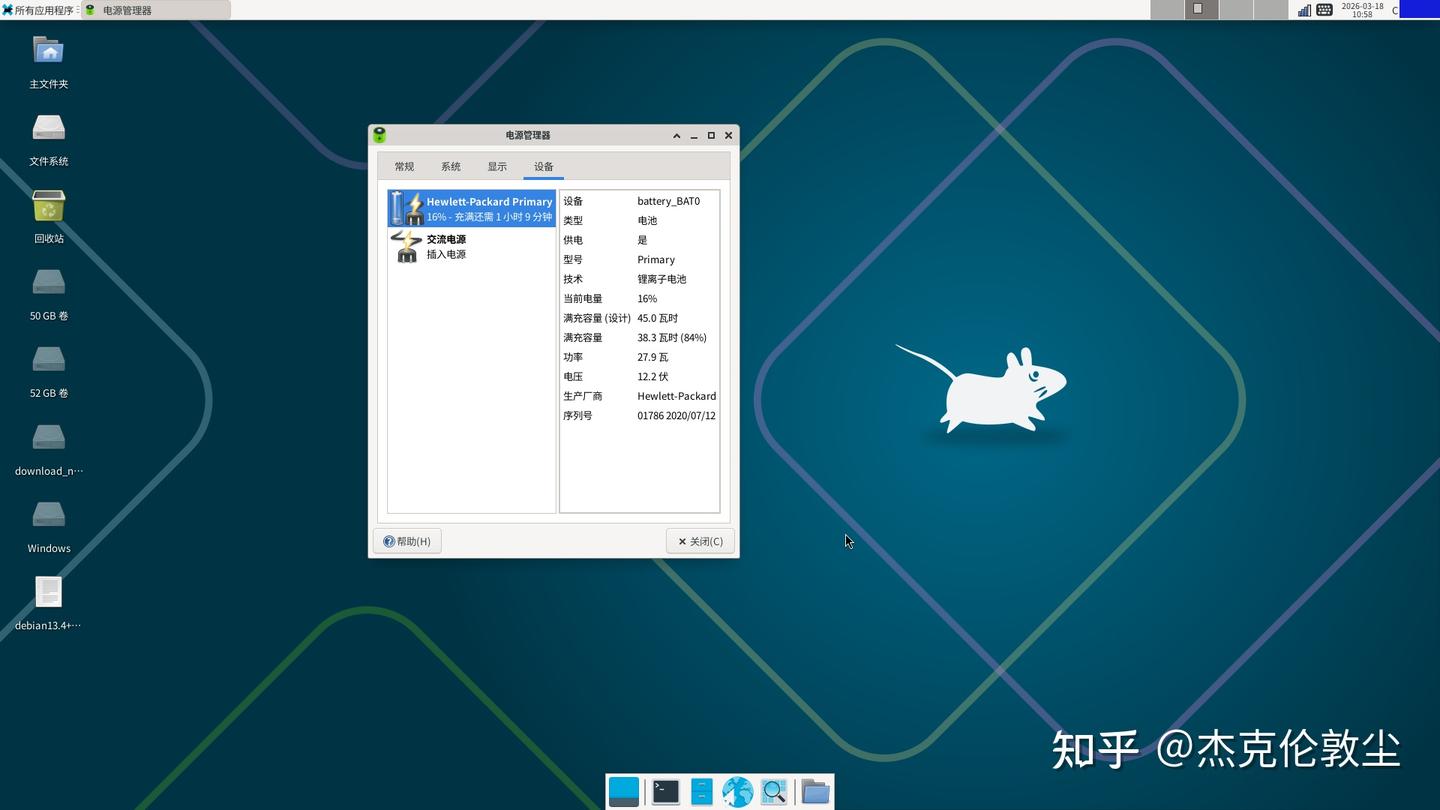
Task: Click the 电池 type value in details
Action: click(x=647, y=221)
